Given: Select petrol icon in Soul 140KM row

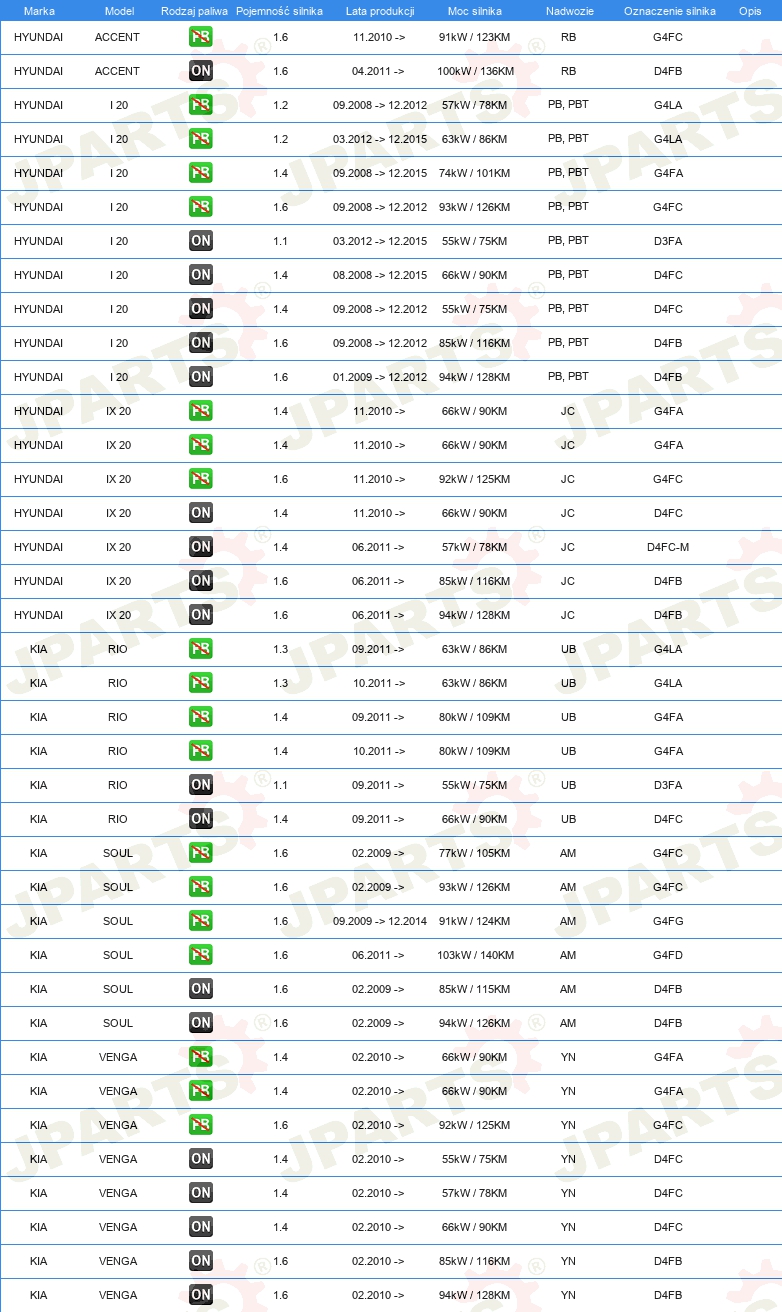Looking at the screenshot, I should (201, 955).
